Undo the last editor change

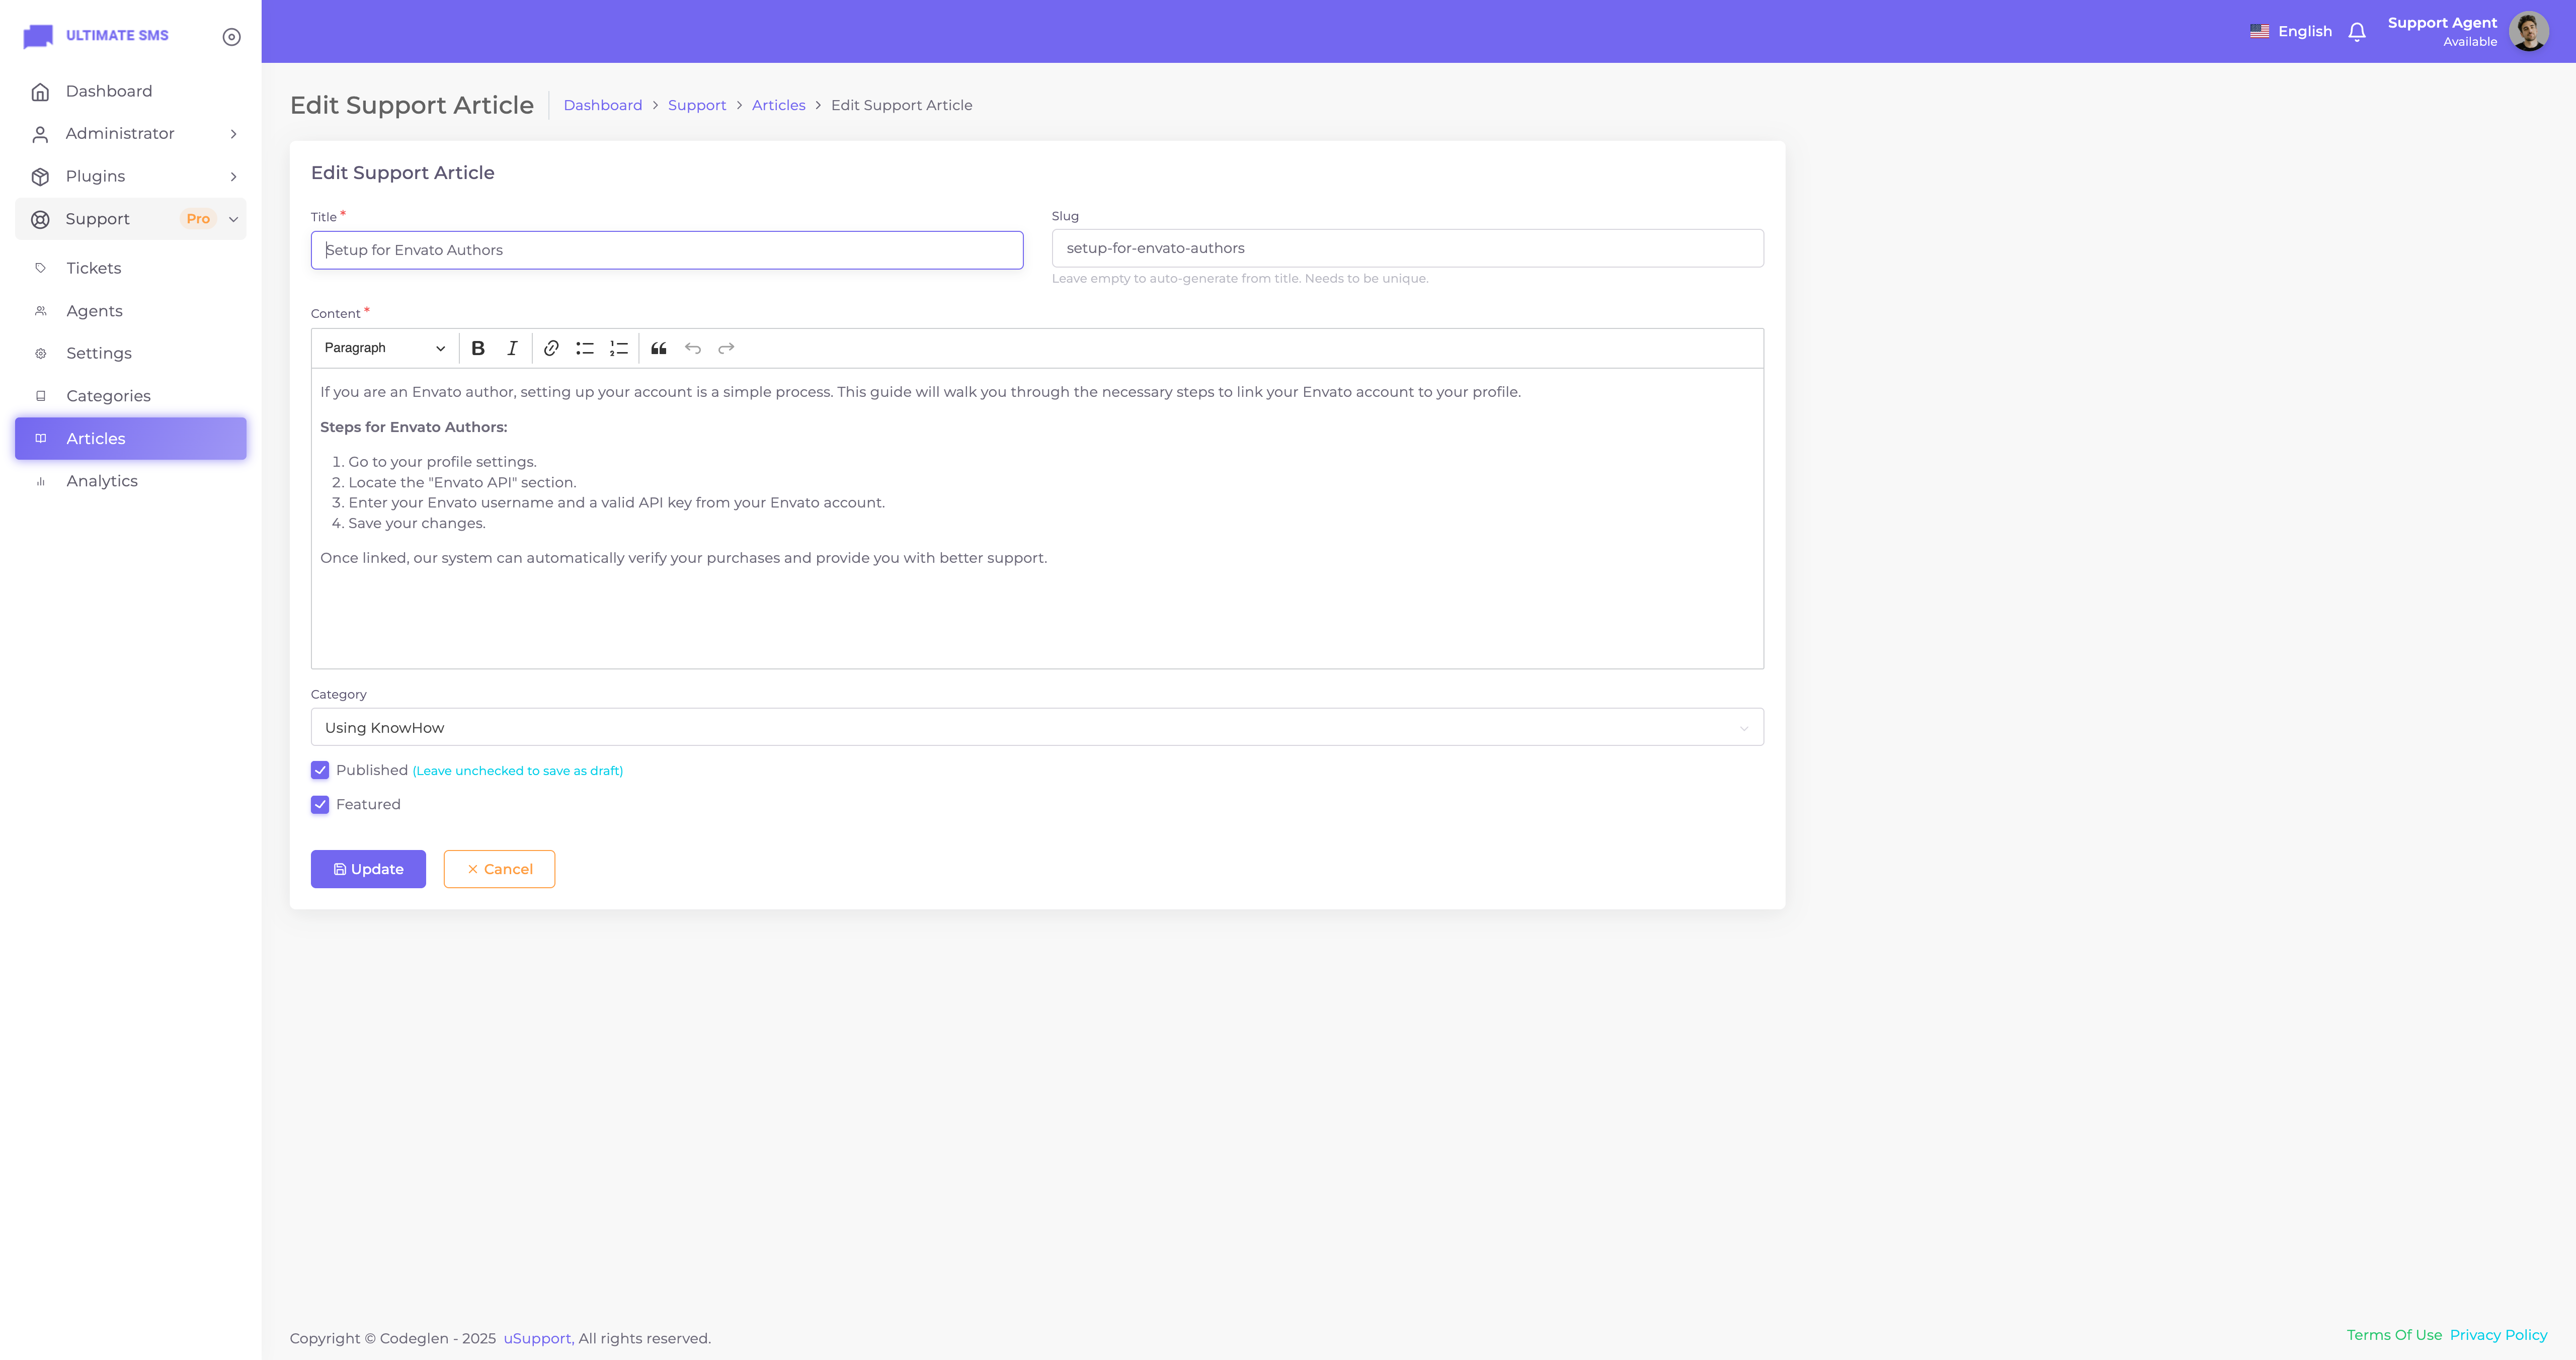point(693,348)
